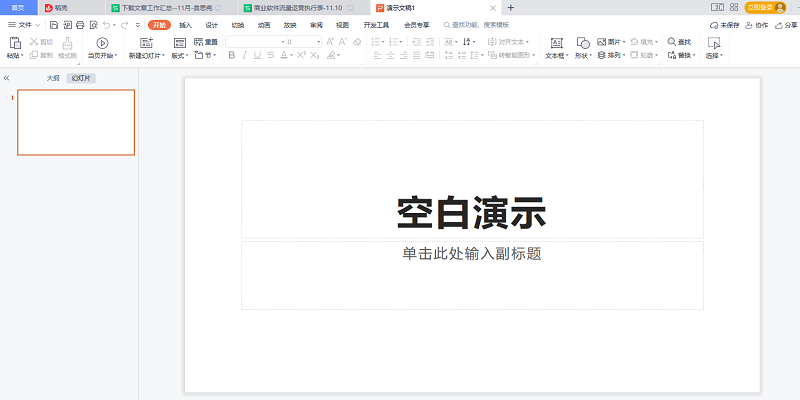Switch to the 插入 ribbon tab
The height and width of the screenshot is (400, 800).
point(185,24)
